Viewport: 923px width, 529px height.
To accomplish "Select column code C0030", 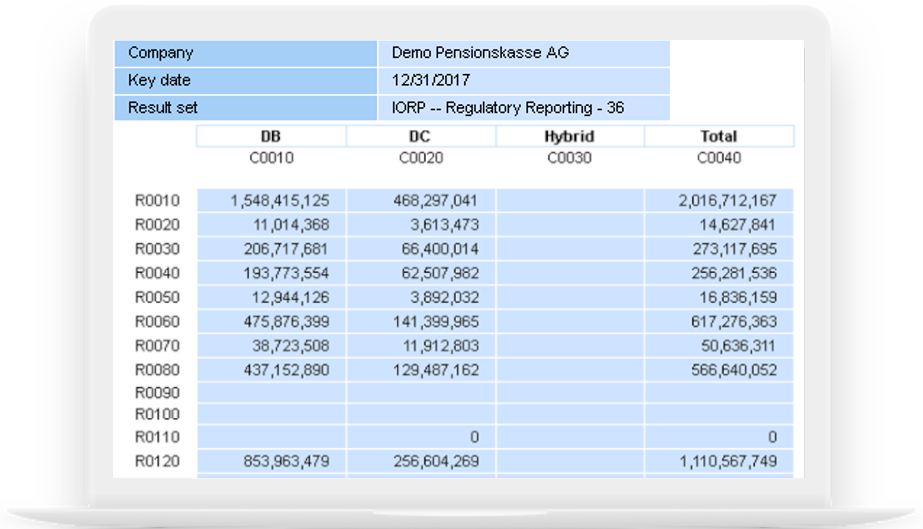I will pos(569,157).
